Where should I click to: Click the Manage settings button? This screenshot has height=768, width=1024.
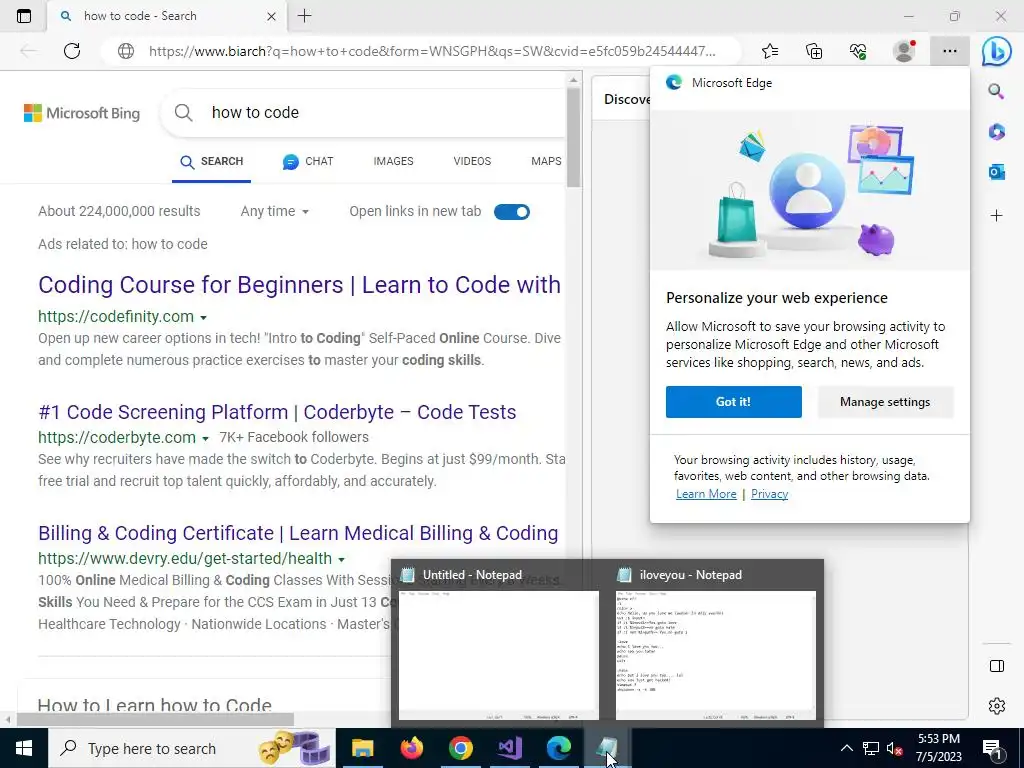[x=885, y=402]
